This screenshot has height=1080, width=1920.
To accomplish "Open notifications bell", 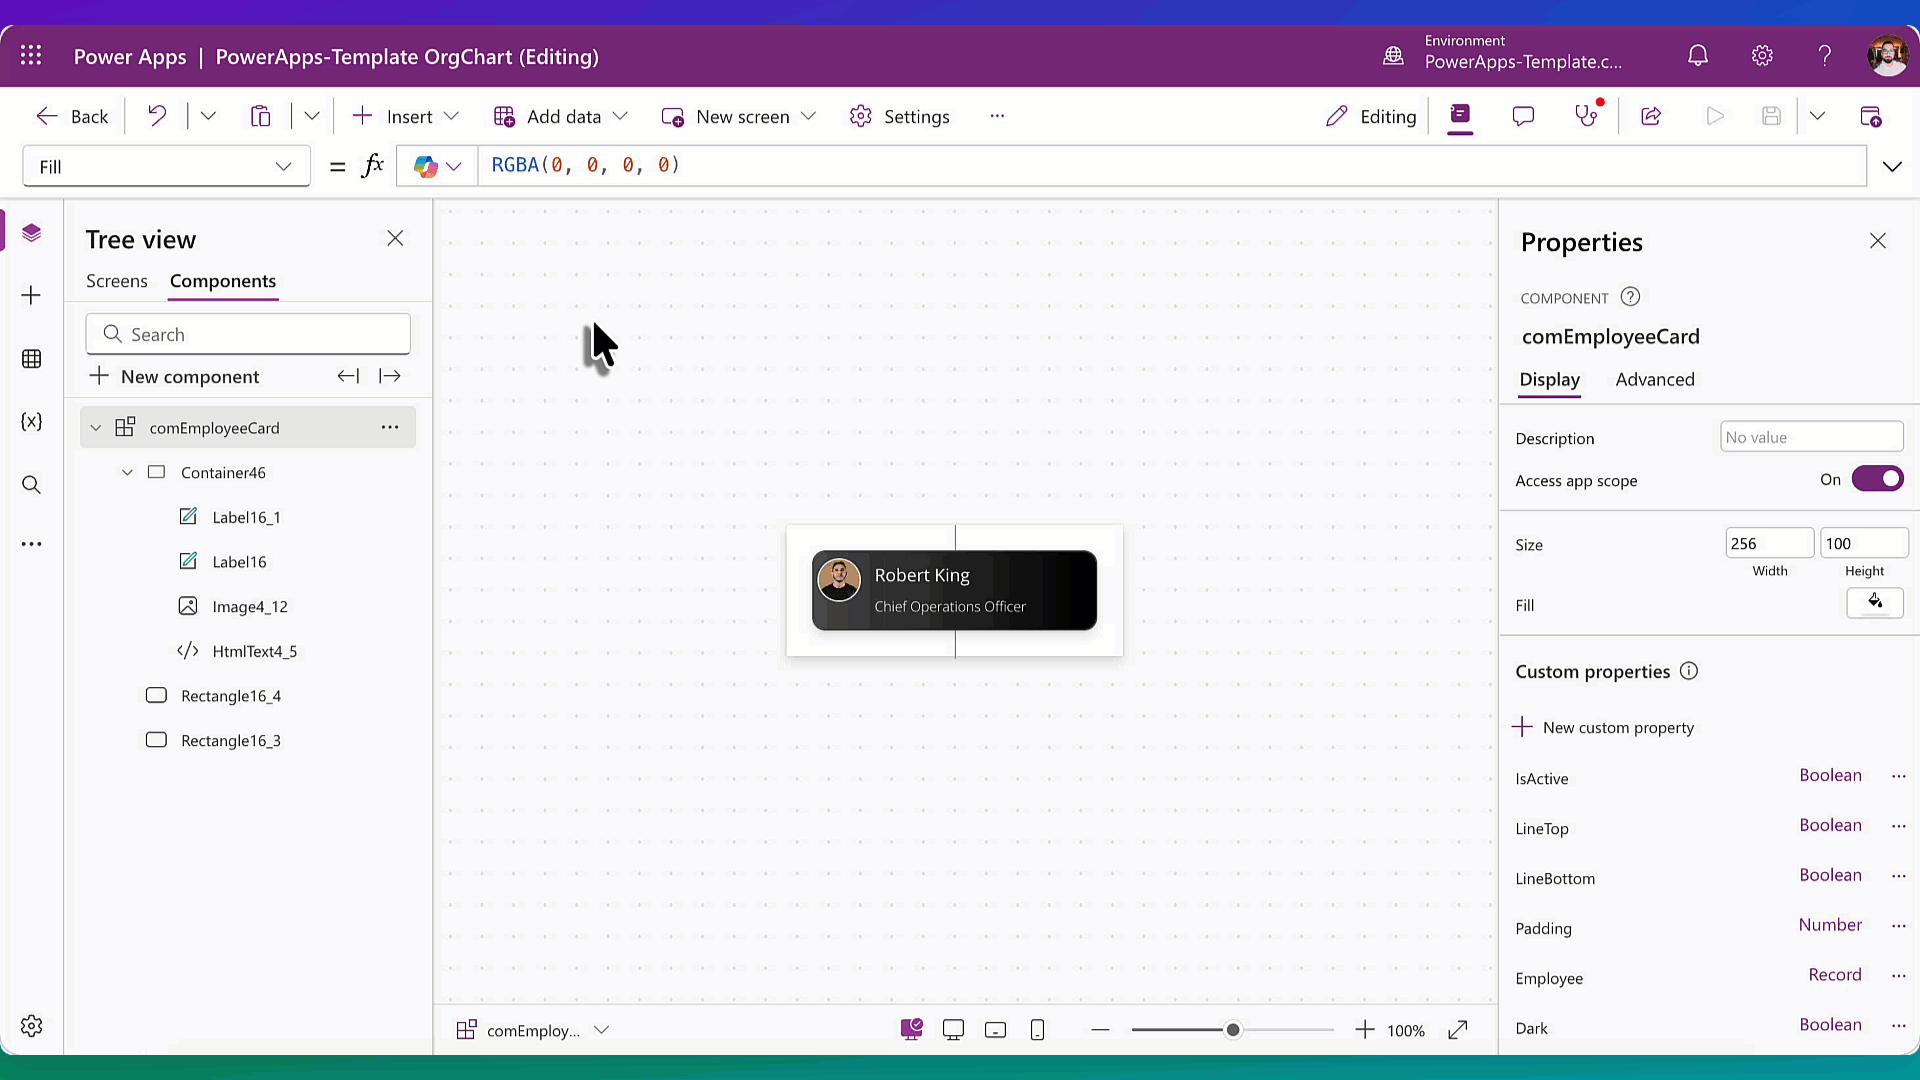I will coord(1698,56).
